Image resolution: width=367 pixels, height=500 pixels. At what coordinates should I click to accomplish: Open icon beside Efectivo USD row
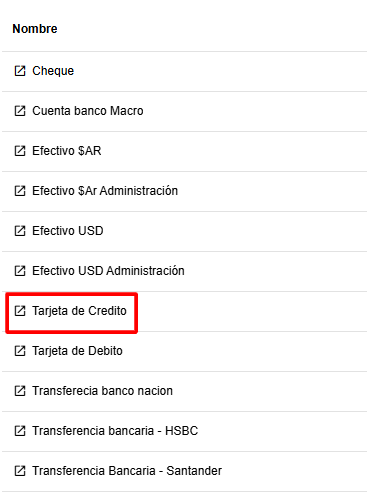(x=20, y=231)
